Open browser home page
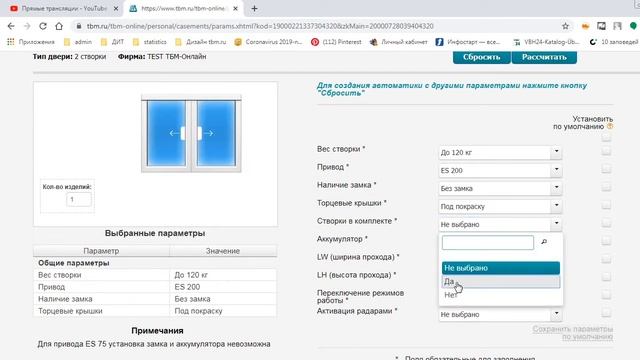 click(x=59, y=26)
